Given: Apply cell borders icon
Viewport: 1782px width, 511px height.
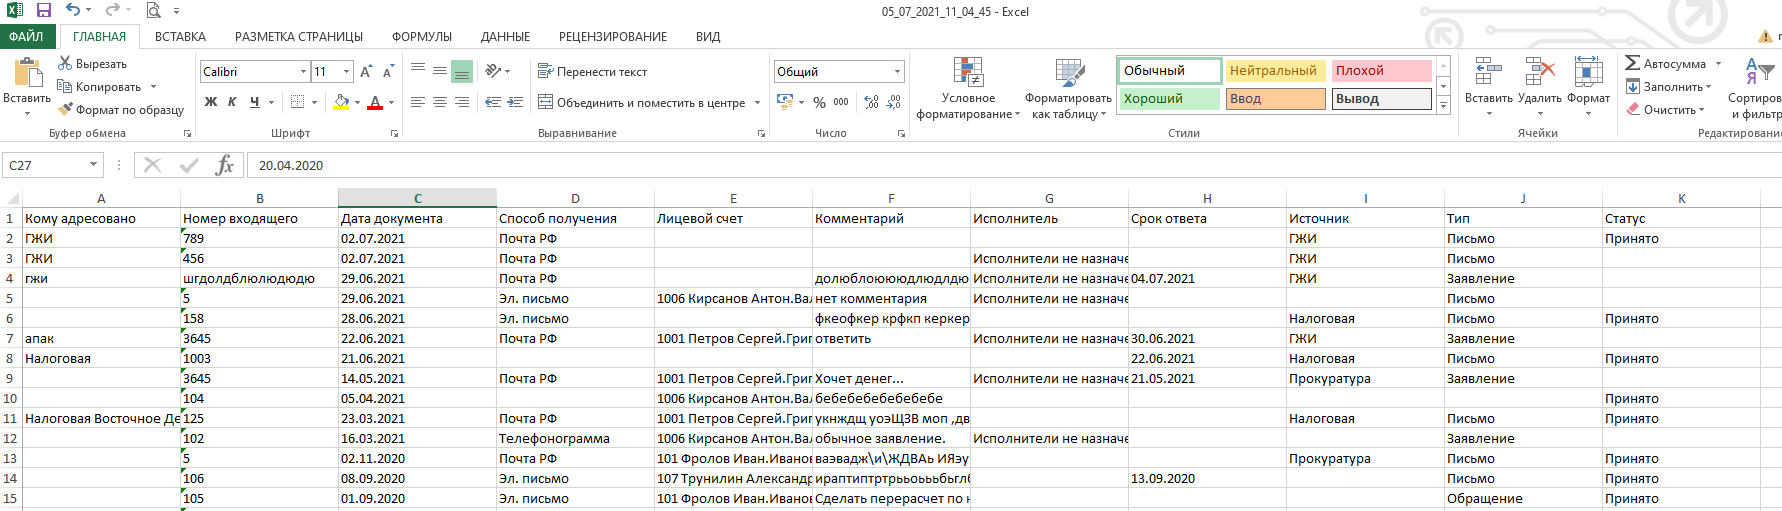Looking at the screenshot, I should (x=297, y=102).
